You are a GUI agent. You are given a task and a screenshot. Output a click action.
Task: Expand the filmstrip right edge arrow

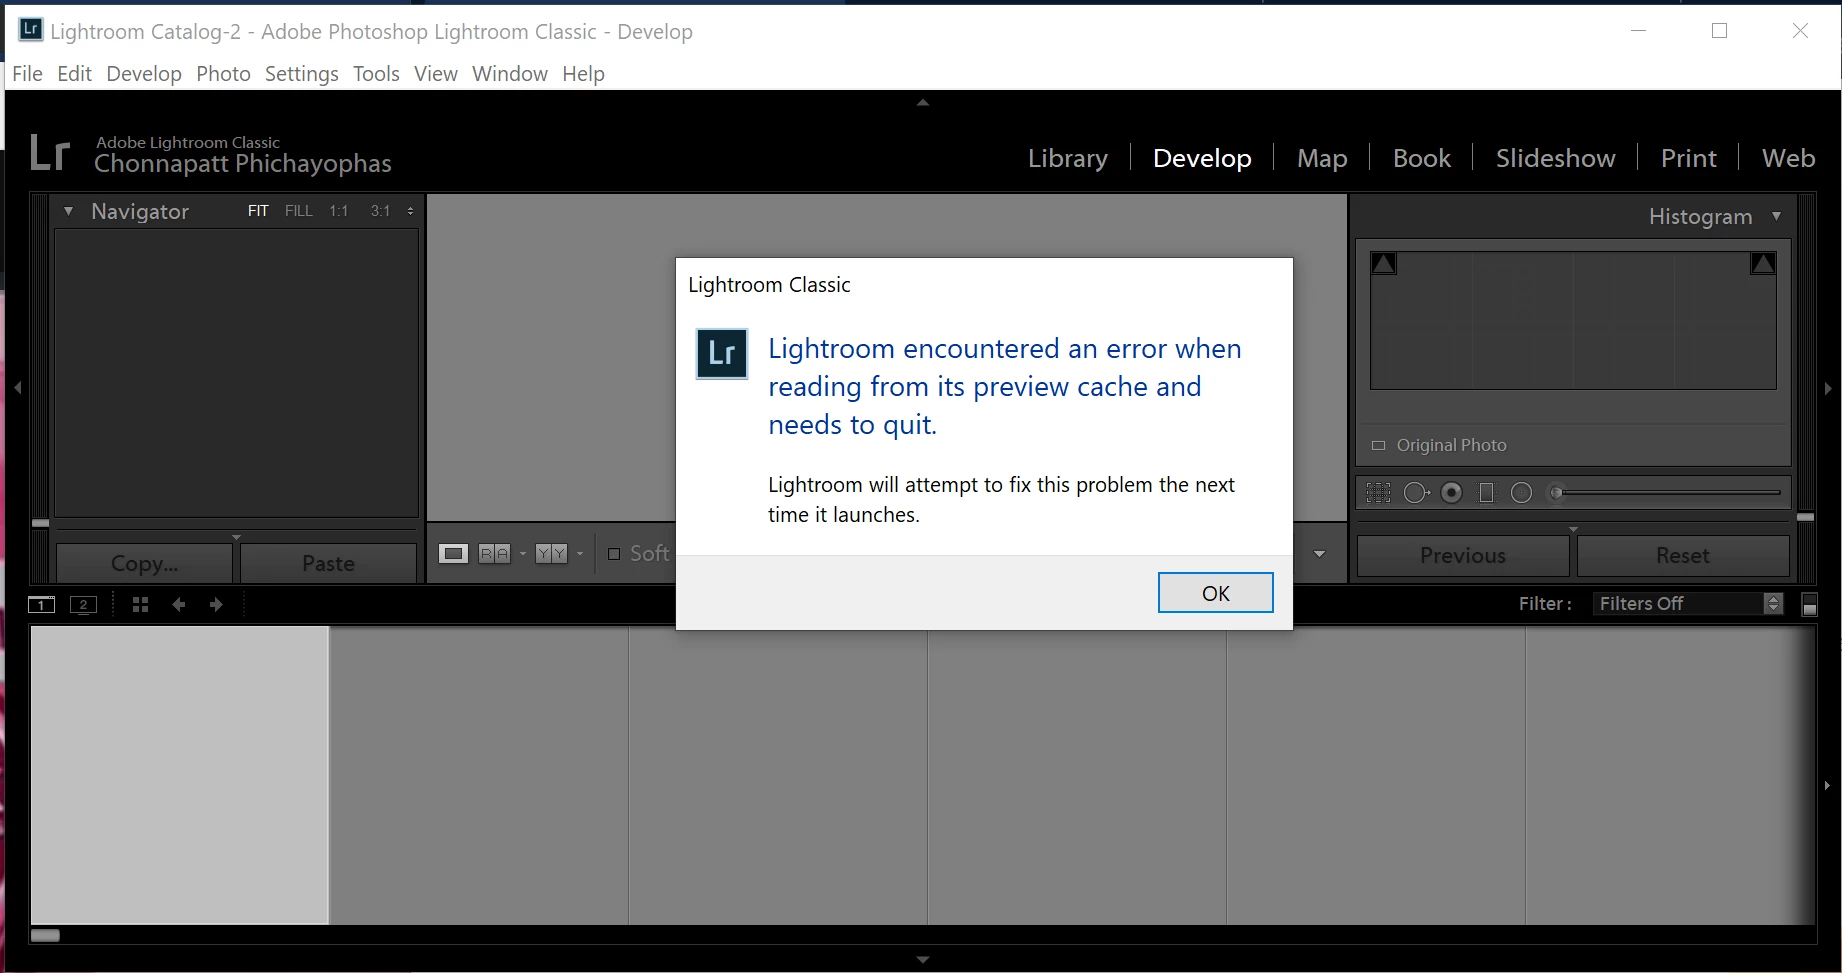point(1827,786)
